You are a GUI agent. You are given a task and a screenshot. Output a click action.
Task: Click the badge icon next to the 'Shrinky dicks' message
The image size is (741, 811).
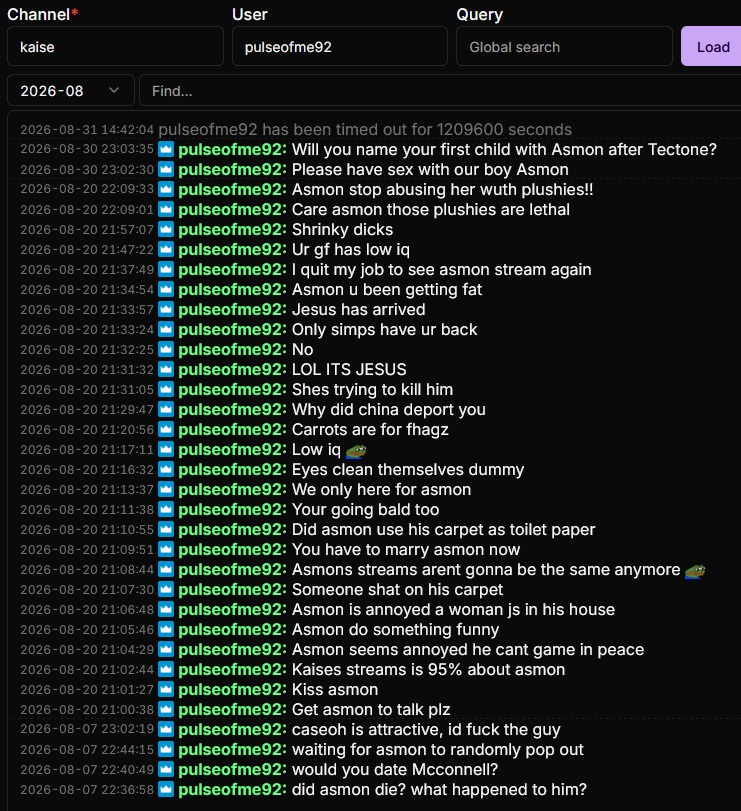point(166,229)
